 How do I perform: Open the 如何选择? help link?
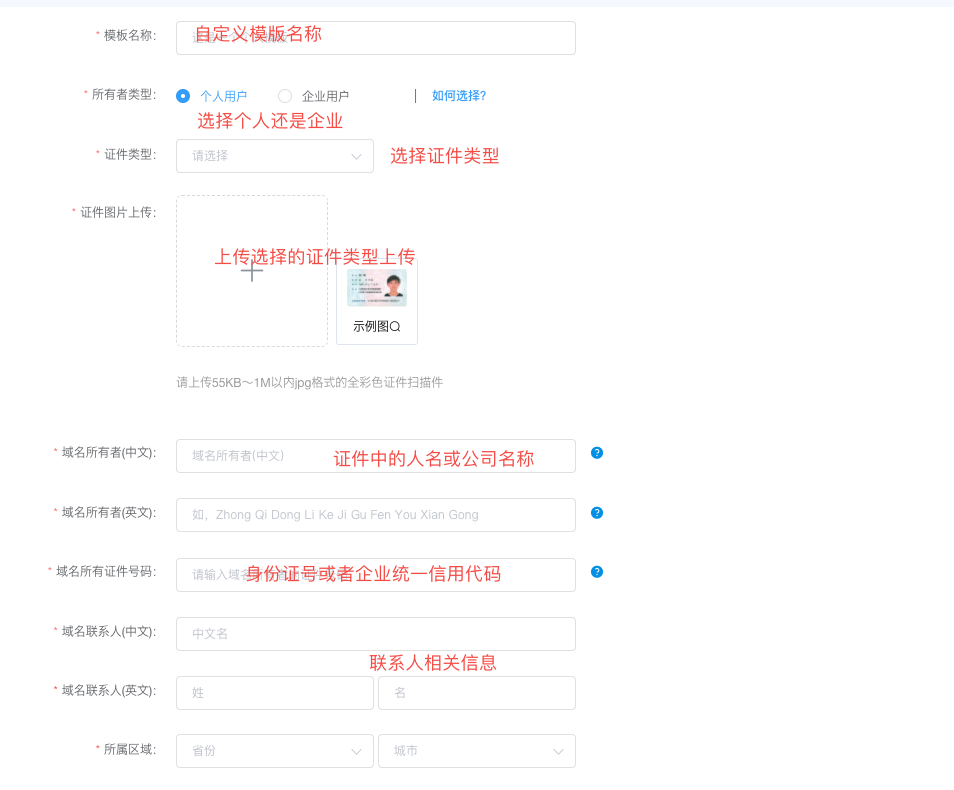[x=459, y=96]
